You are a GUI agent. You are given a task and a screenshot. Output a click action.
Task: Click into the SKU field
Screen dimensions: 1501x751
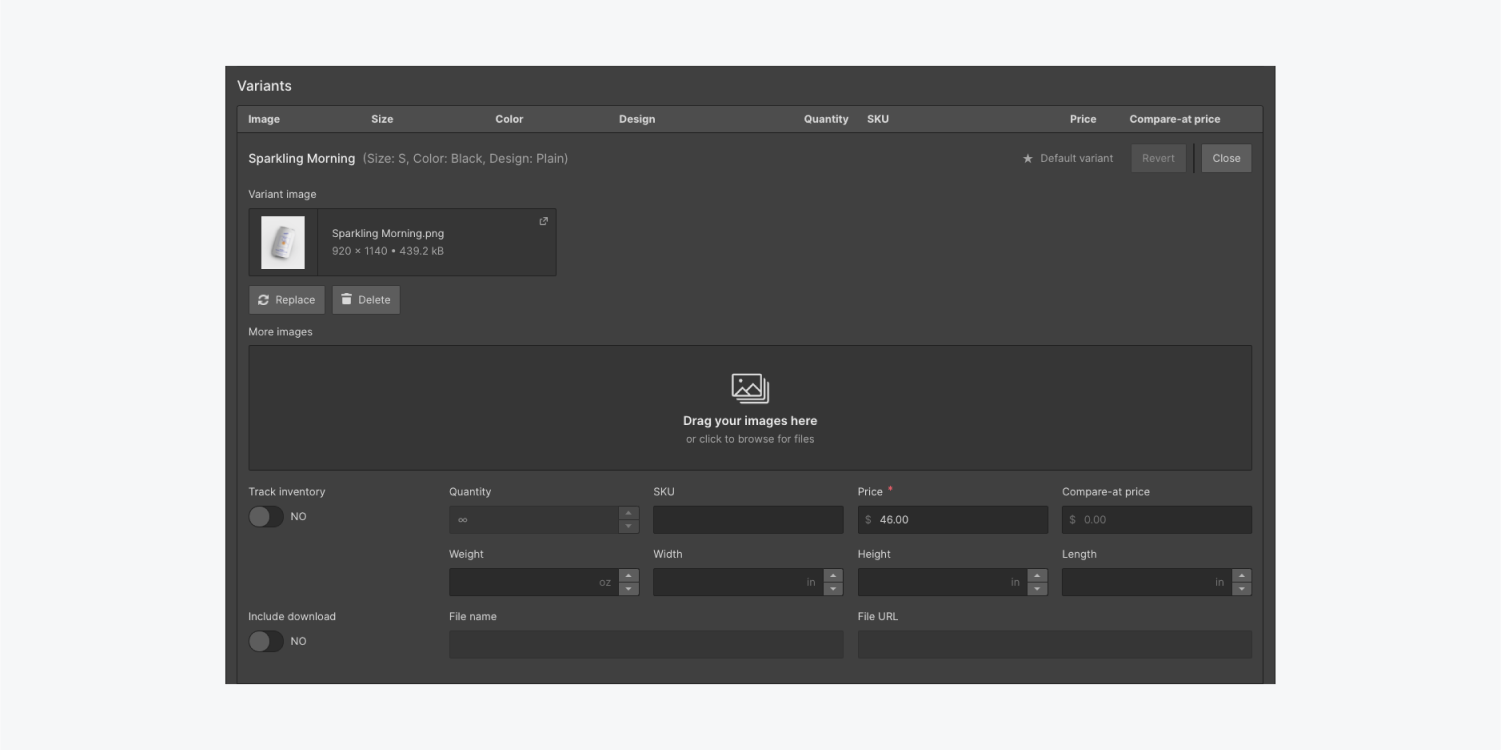[x=748, y=519]
